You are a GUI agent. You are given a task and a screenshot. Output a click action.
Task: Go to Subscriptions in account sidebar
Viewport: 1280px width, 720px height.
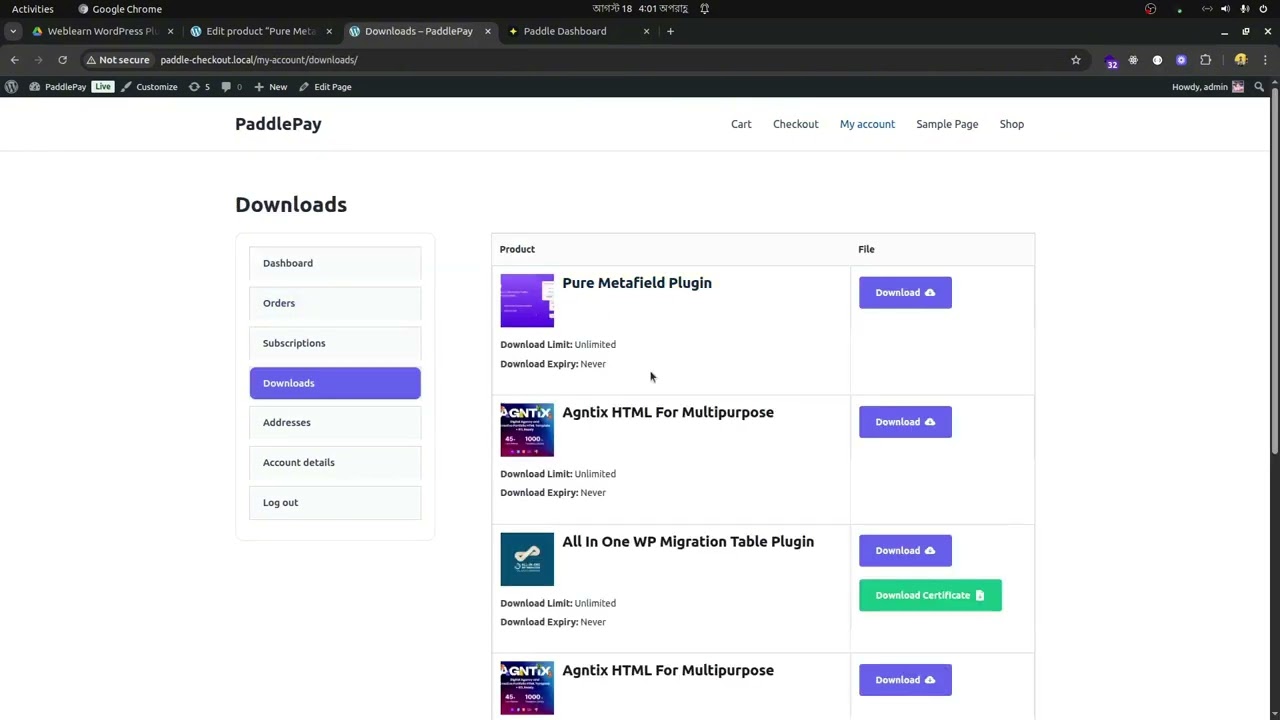pos(335,343)
